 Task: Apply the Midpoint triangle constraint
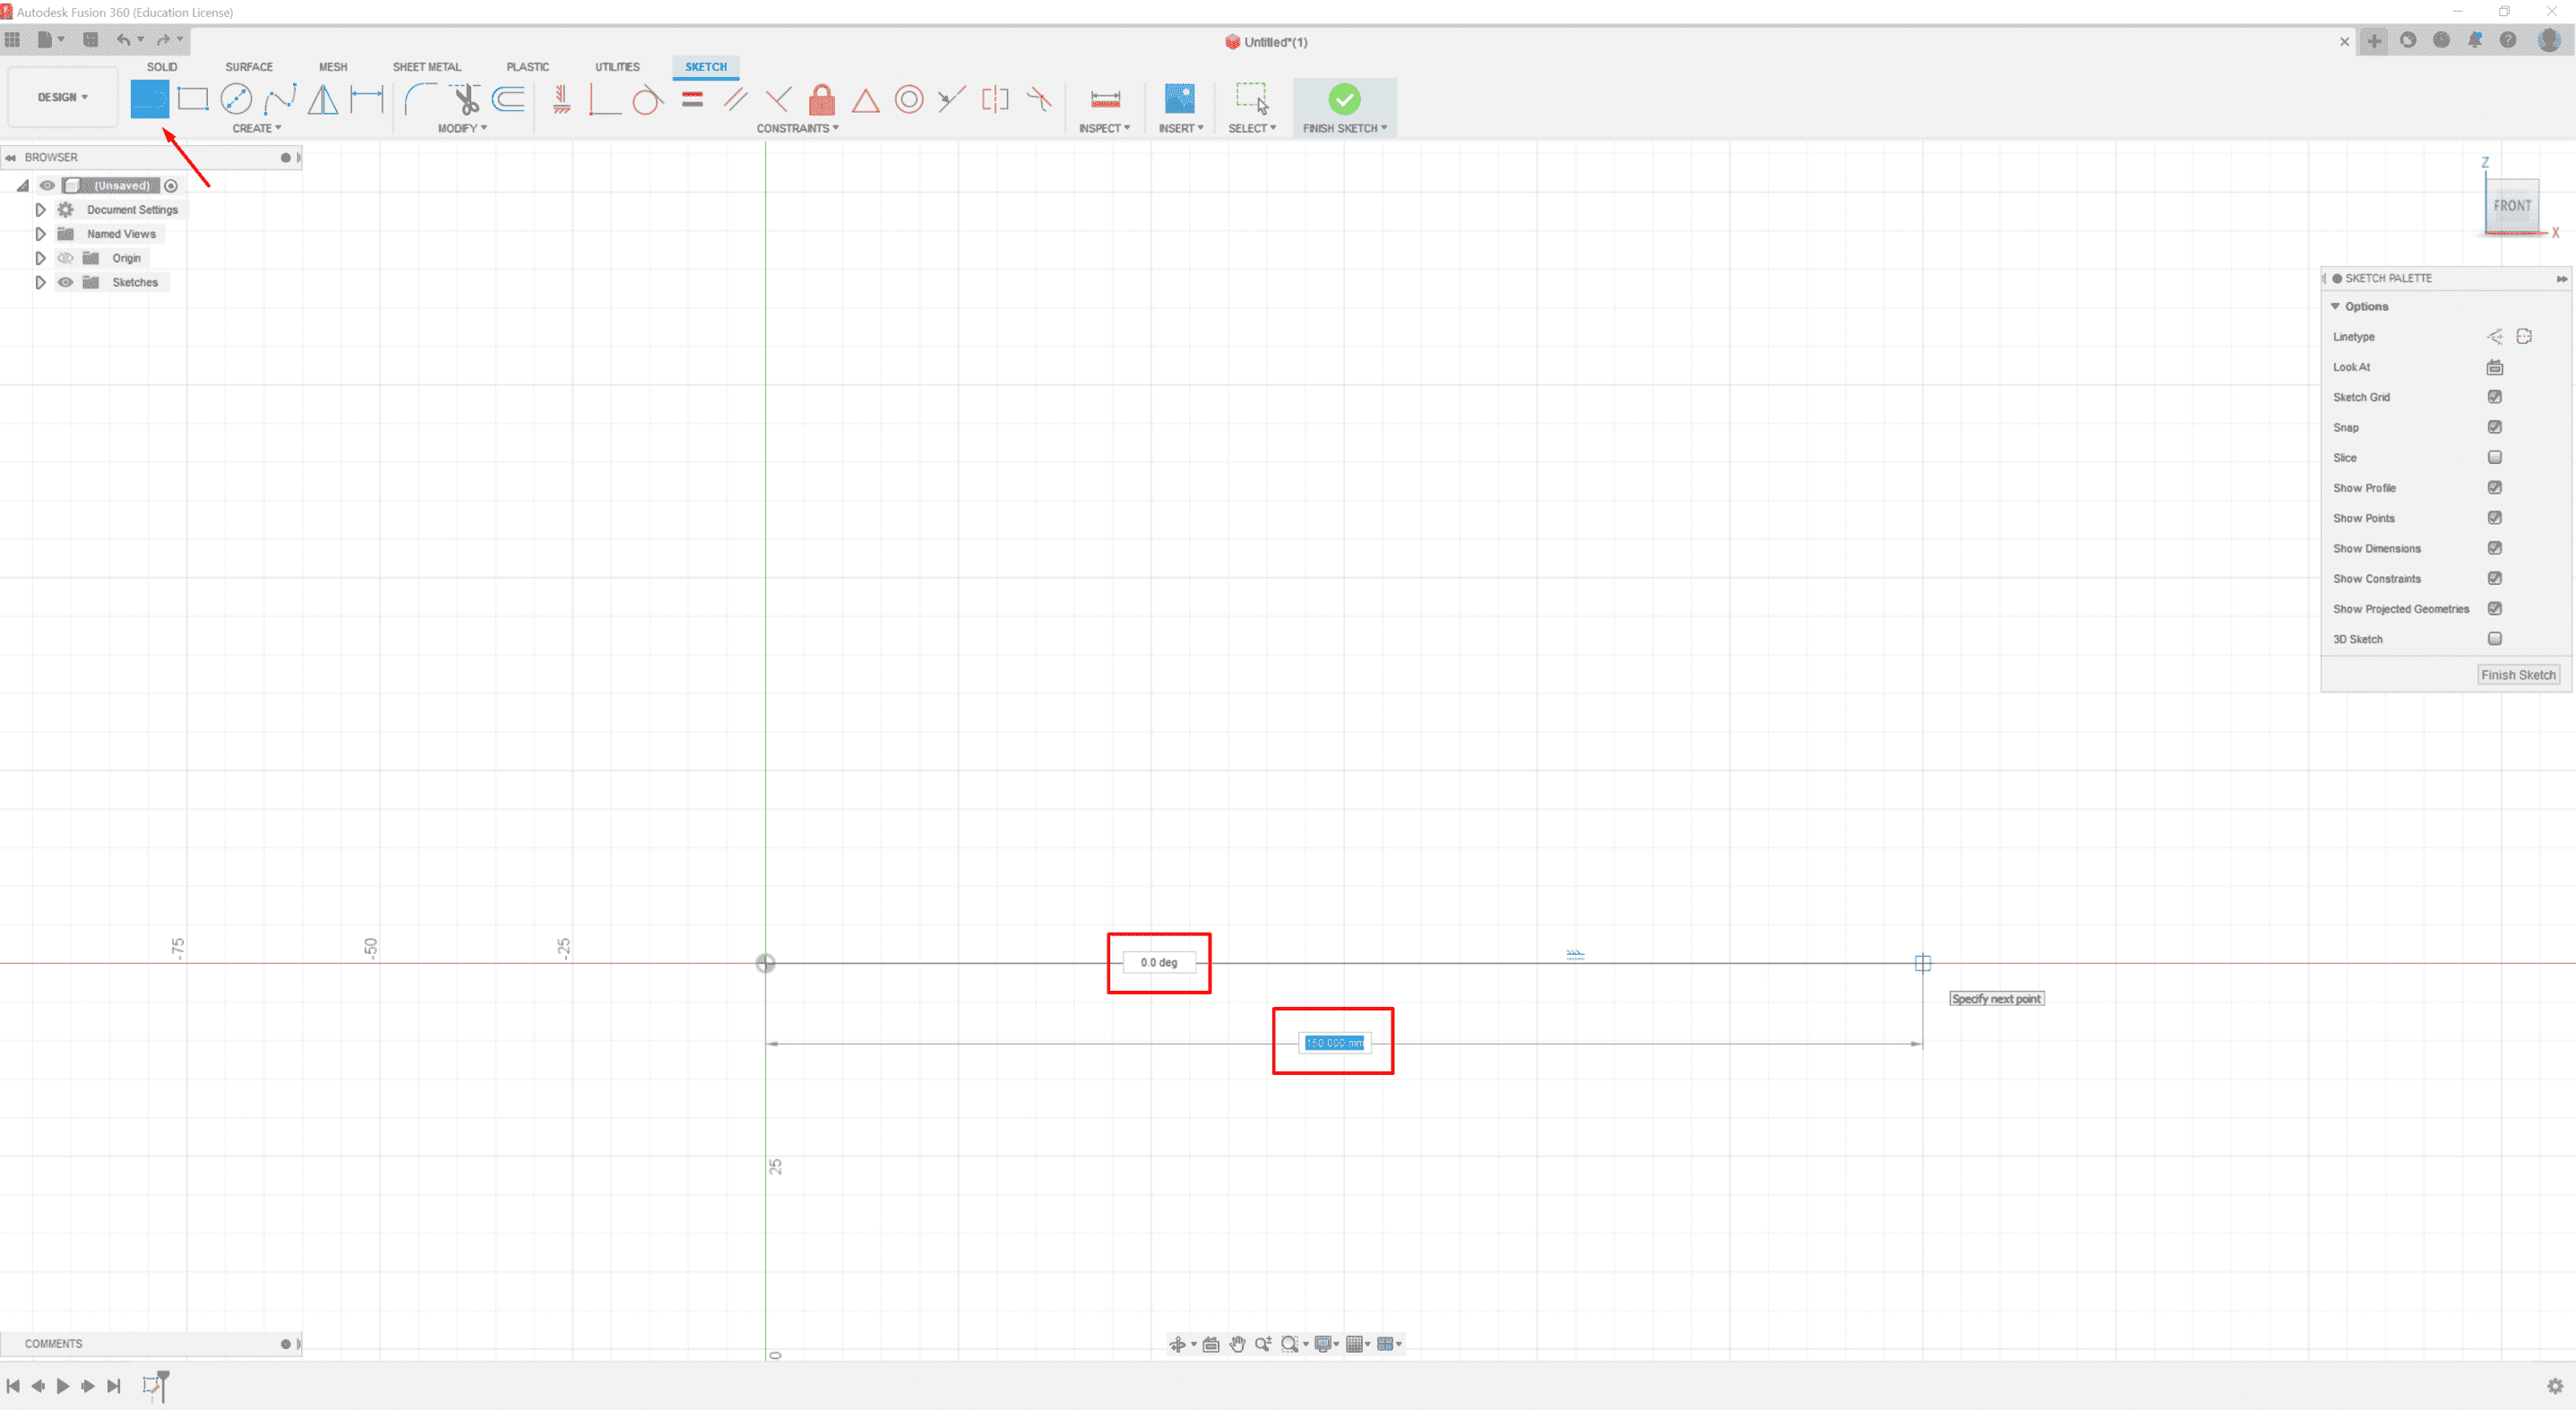click(865, 100)
